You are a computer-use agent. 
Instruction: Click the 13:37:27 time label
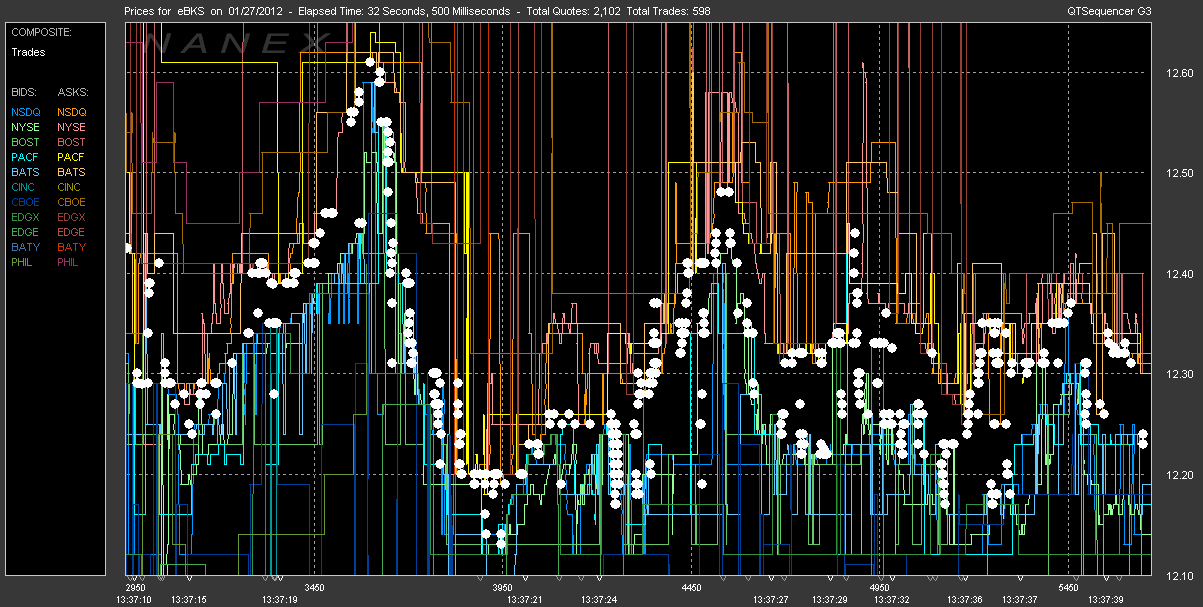(x=770, y=600)
